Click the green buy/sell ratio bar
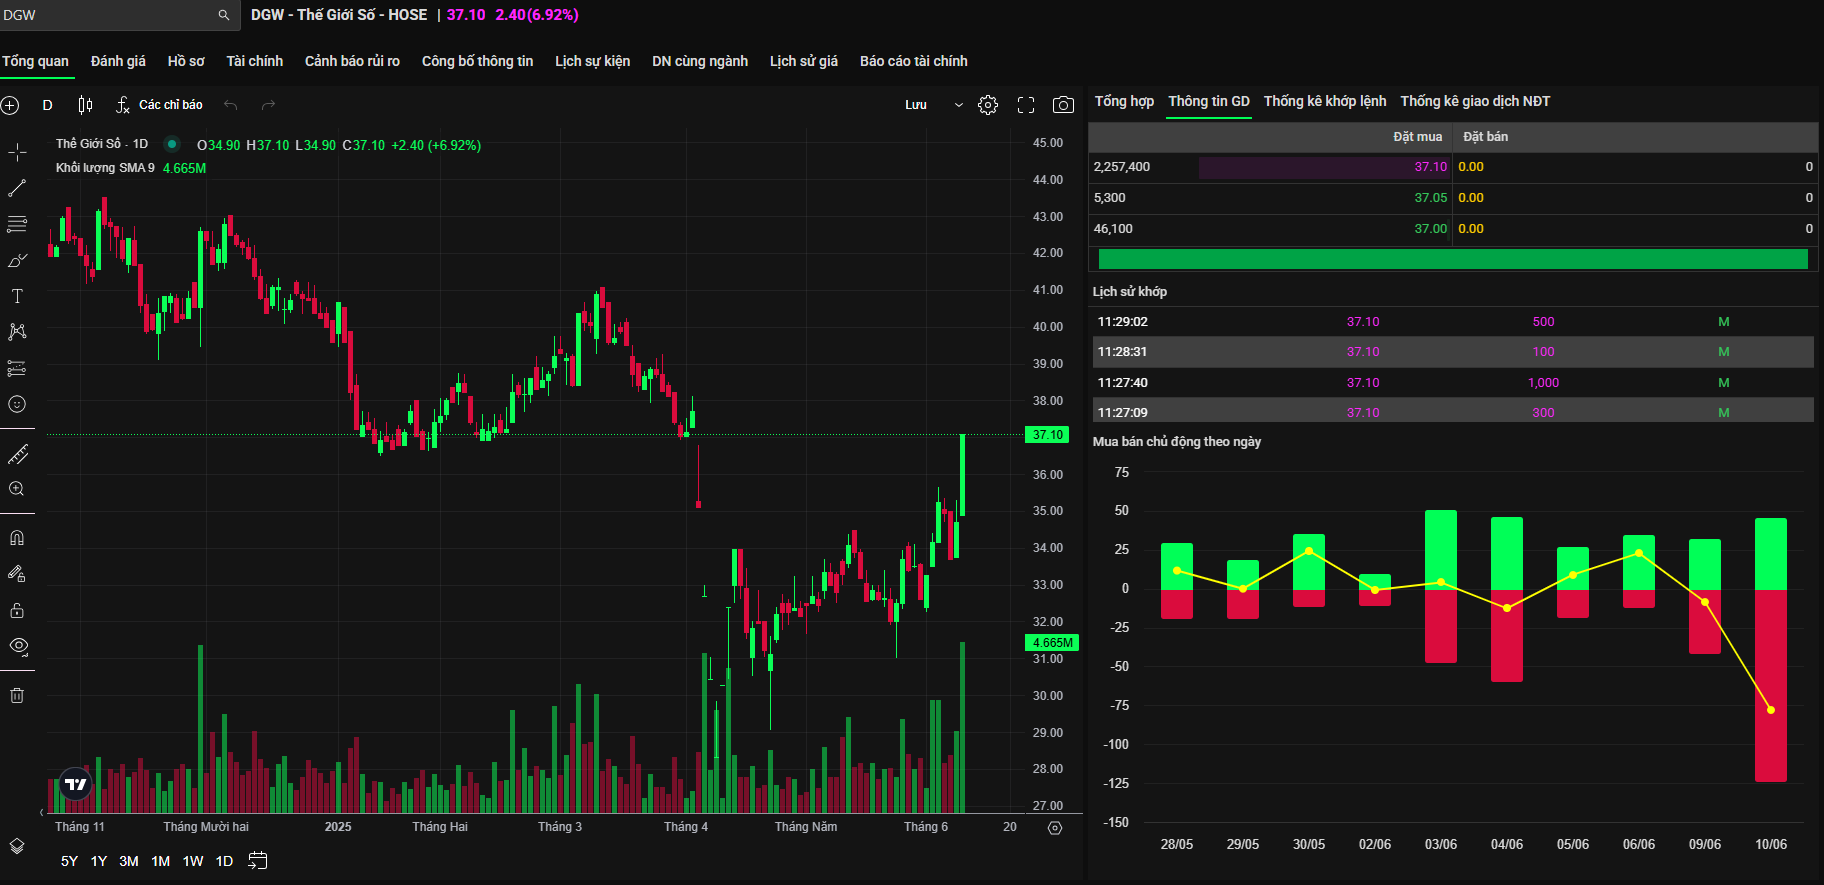The image size is (1824, 885). tap(1453, 259)
